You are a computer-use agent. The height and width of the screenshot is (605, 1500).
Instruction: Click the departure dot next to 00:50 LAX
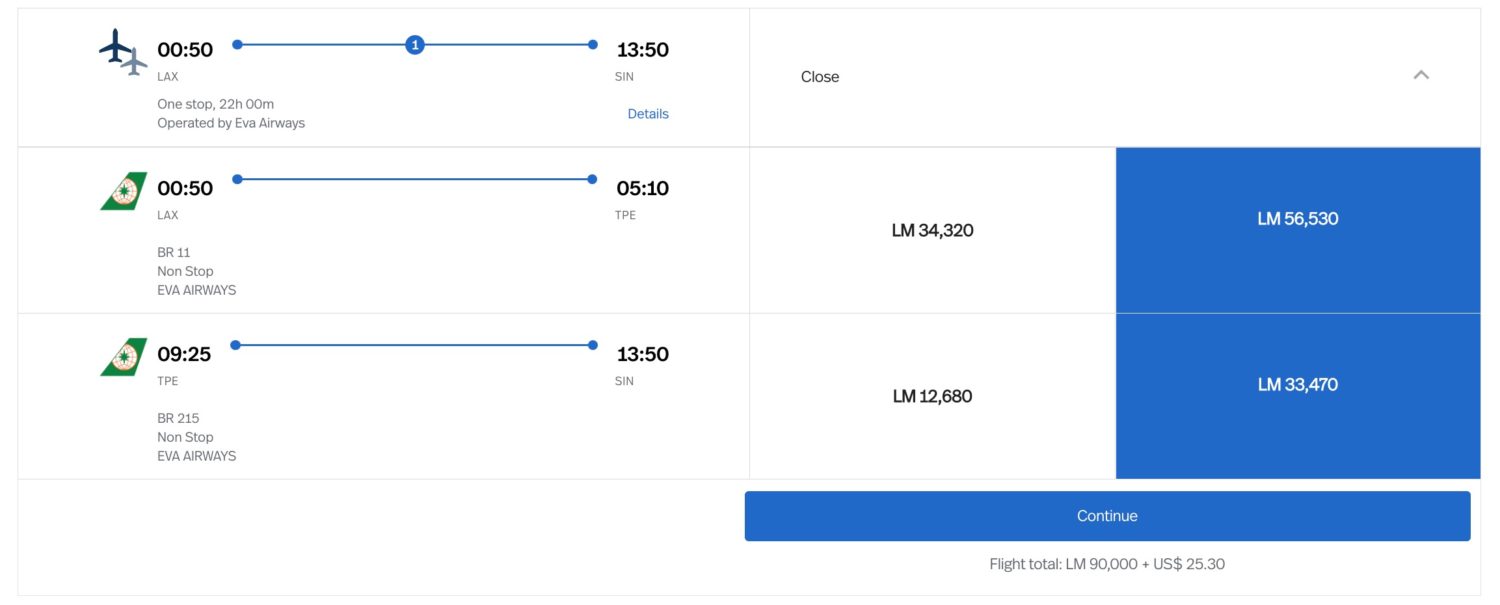[x=236, y=43]
